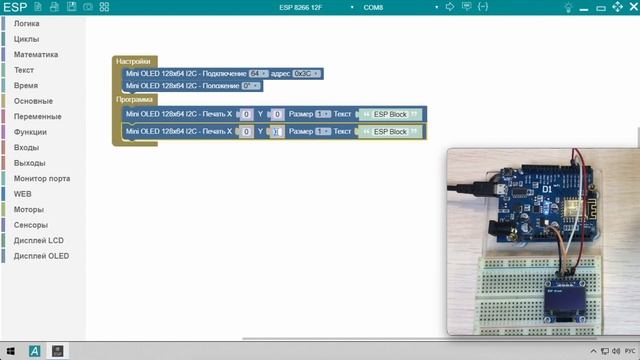Click the horizontal scrollbar at workspace bottom
The image size is (640, 360).
420,338
